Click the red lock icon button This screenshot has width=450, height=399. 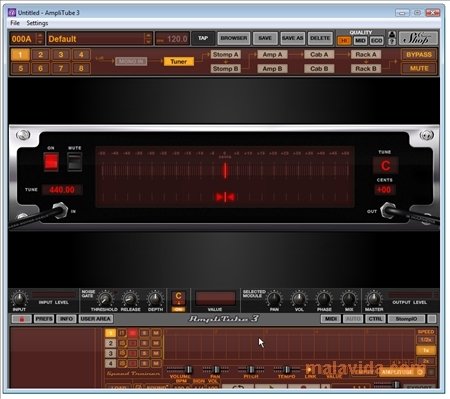pyautogui.click(x=22, y=319)
